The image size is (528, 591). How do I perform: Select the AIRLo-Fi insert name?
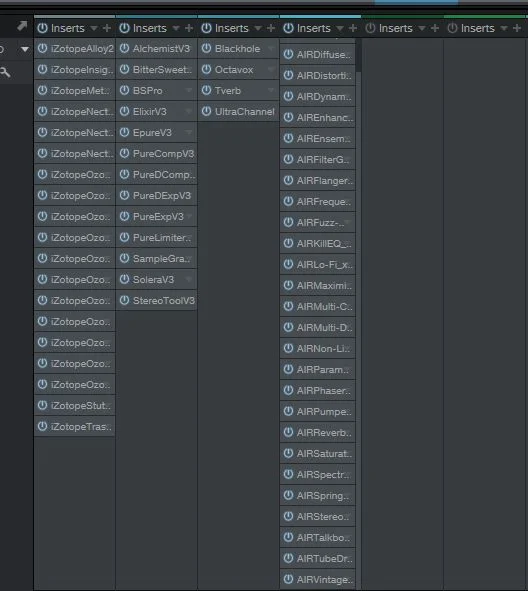(324, 265)
